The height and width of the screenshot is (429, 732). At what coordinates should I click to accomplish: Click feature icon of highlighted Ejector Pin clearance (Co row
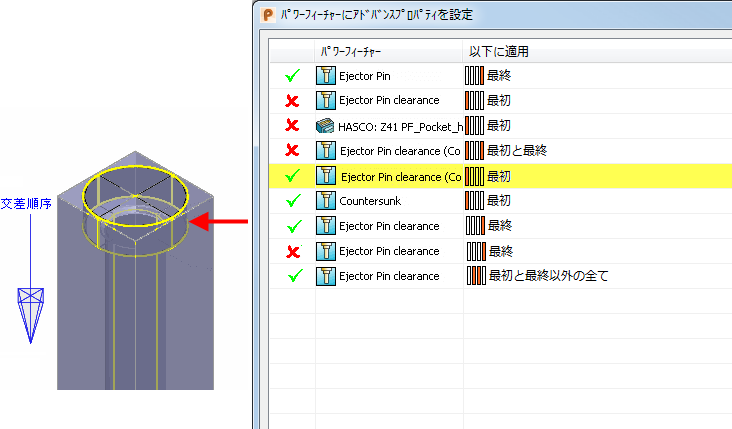[326, 176]
